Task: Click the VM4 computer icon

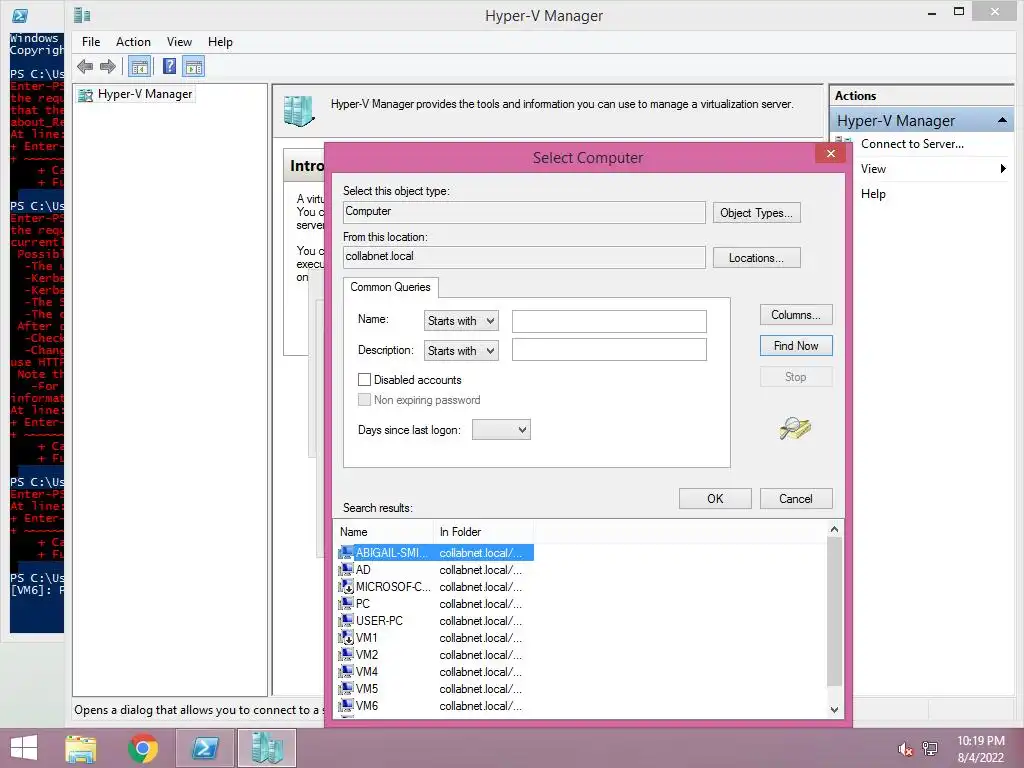Action: tap(346, 671)
